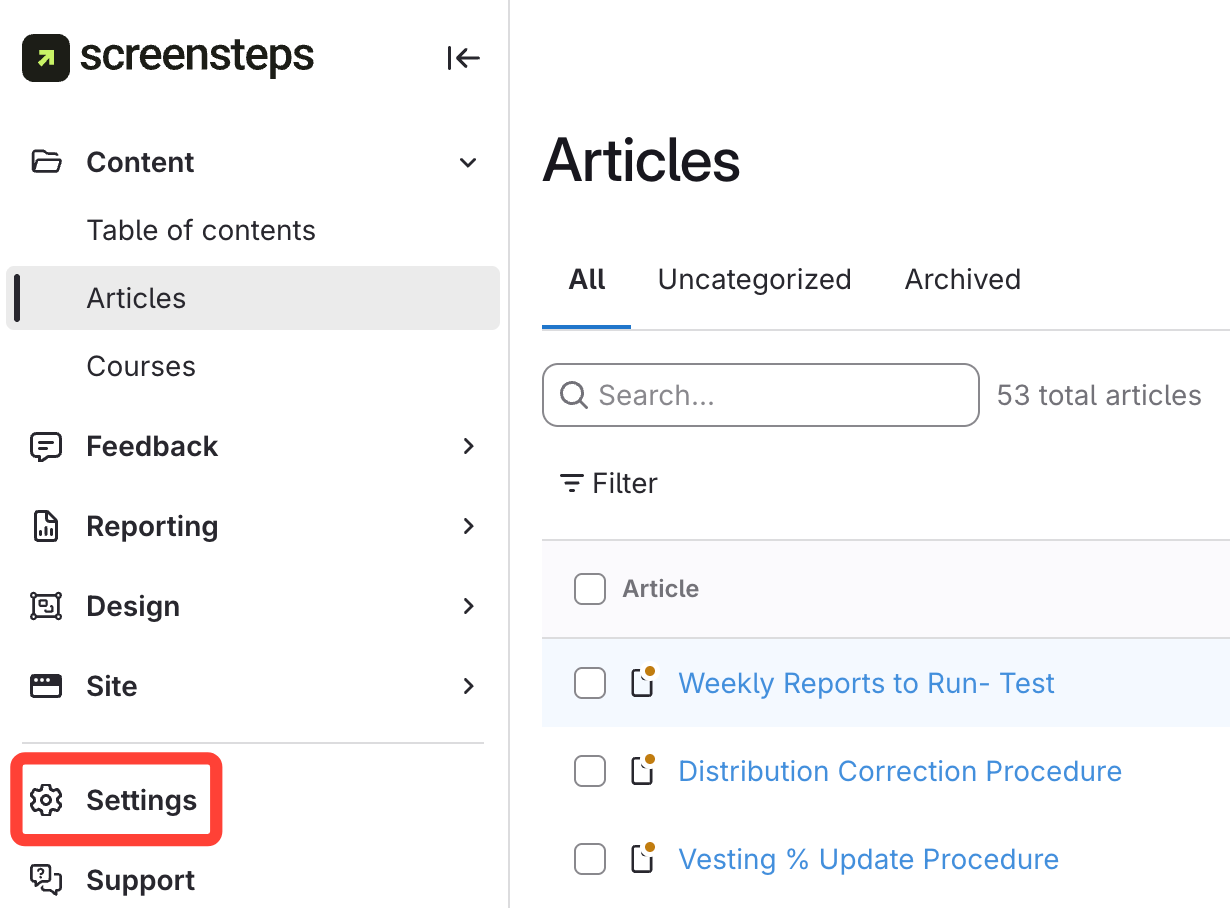
Task: Toggle the select-all Article checkbox
Action: [590, 589]
